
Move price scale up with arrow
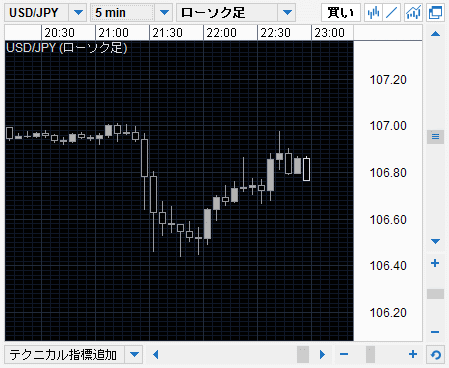[435, 34]
